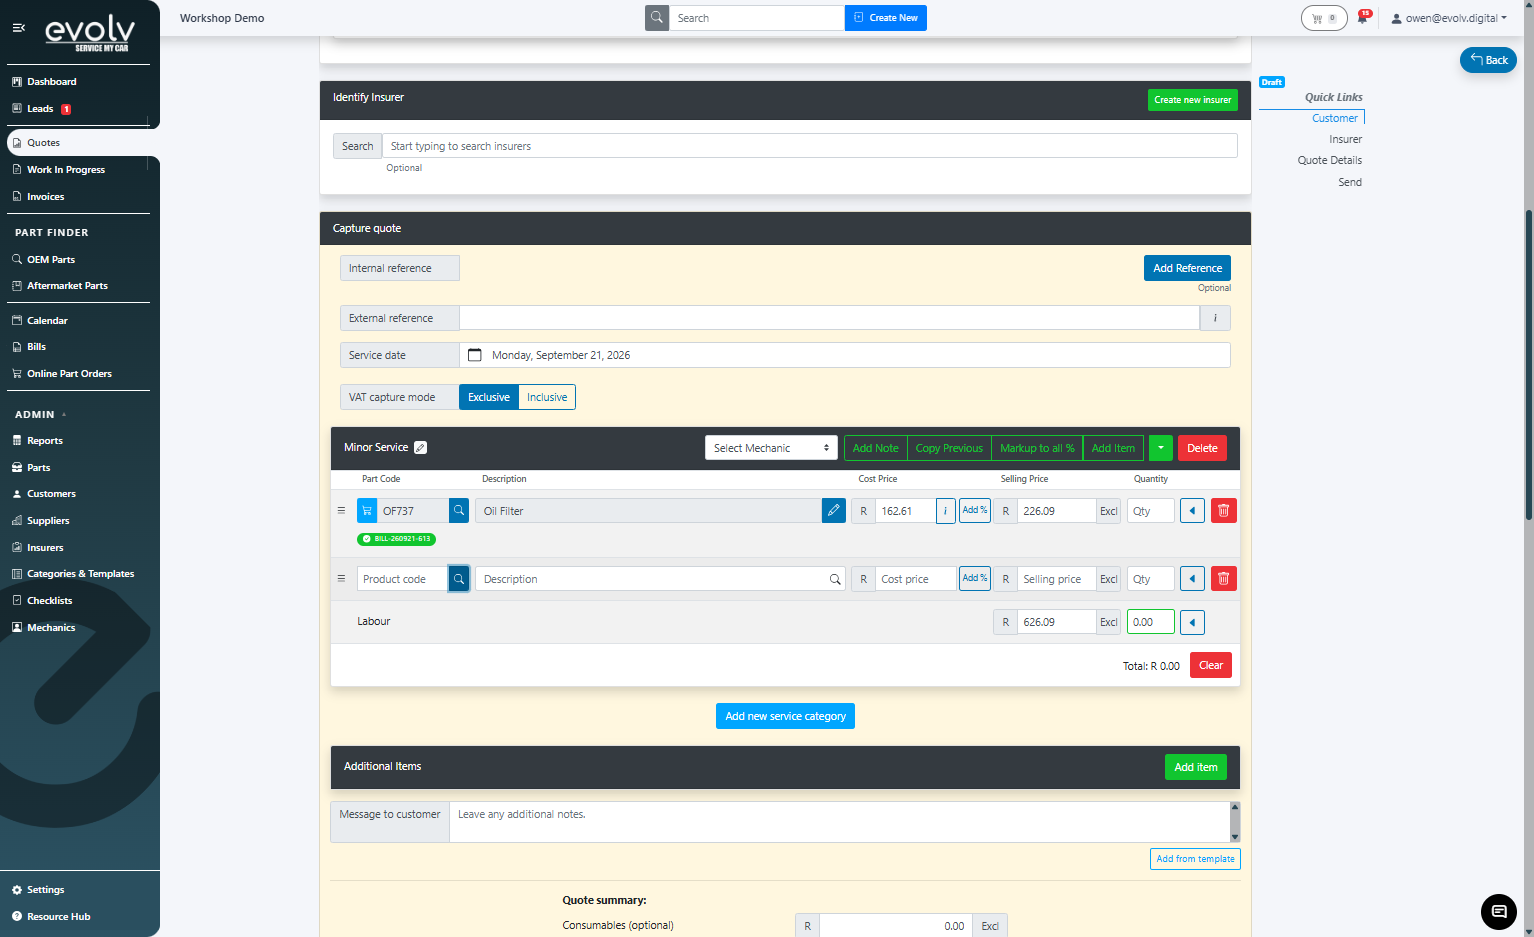The image size is (1534, 937).
Task: Collapse the sidebar with the menu toggle icon
Action: point(18,28)
